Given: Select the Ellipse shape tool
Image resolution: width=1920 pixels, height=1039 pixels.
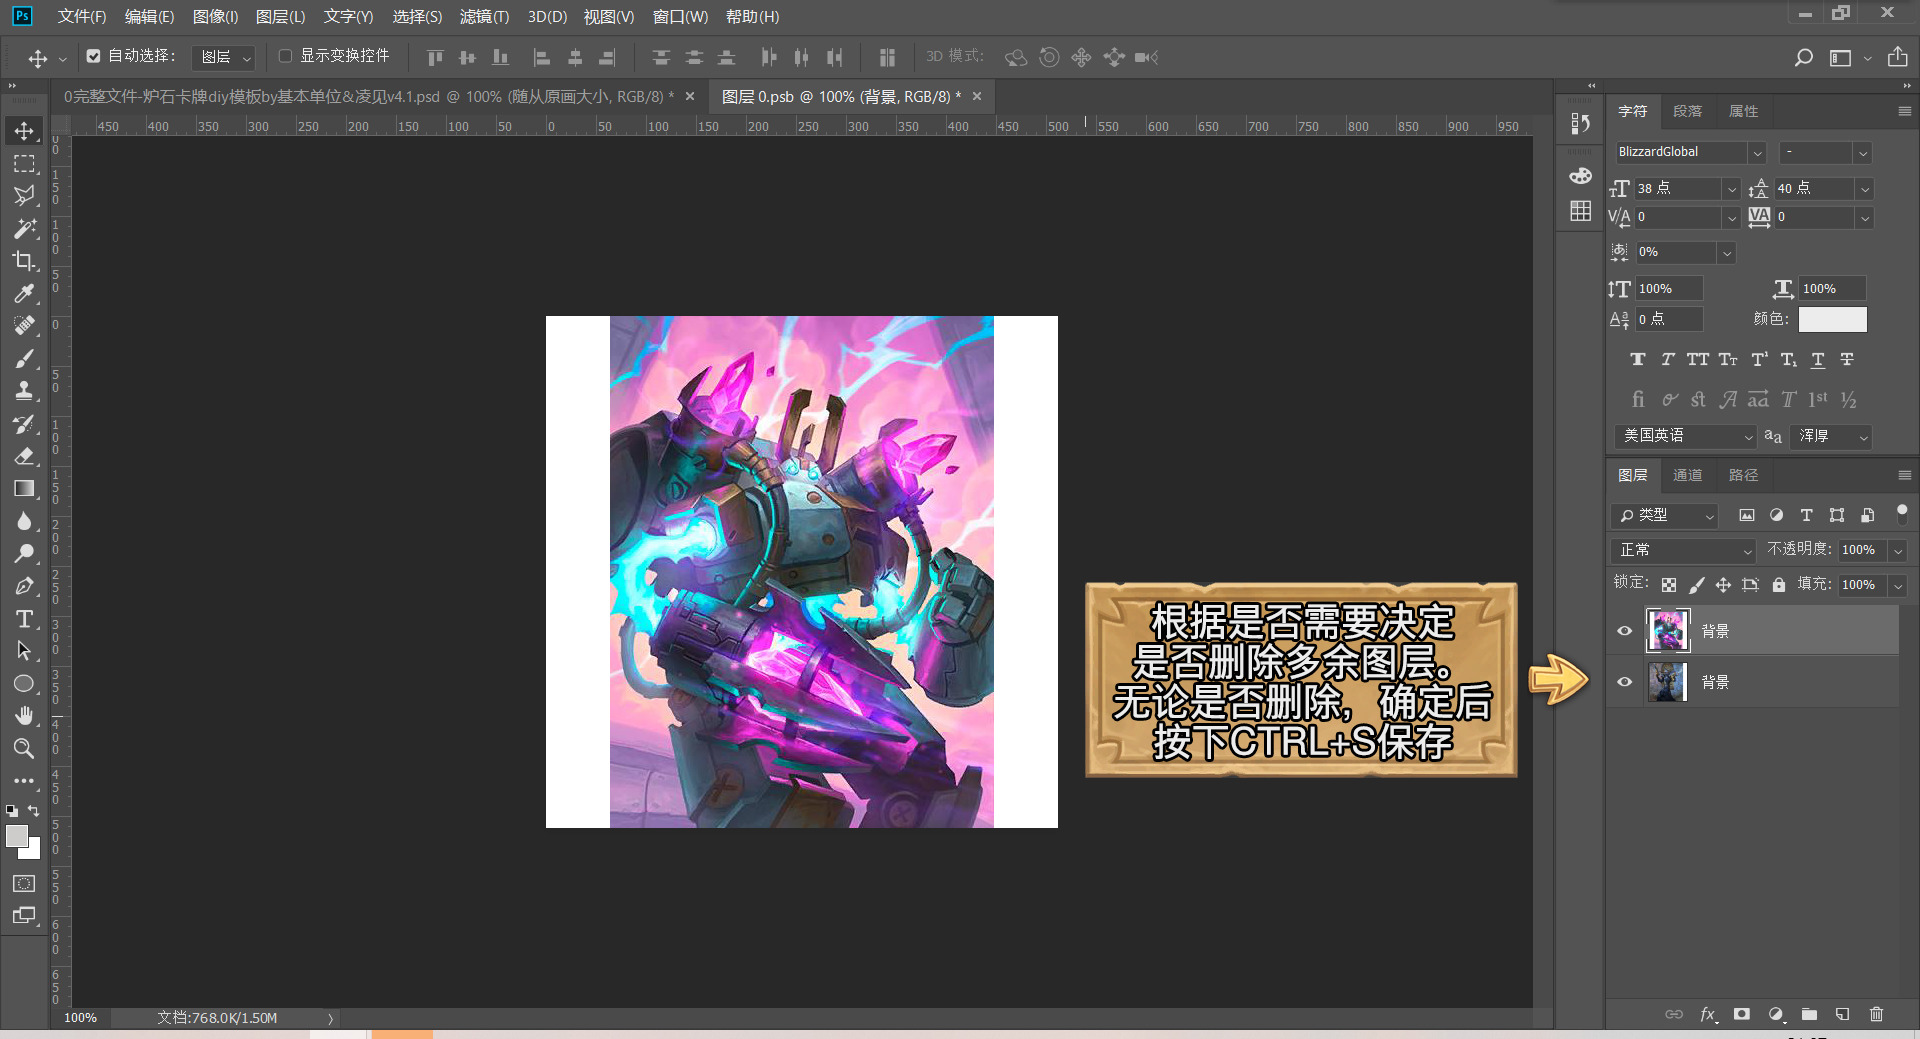Looking at the screenshot, I should [24, 684].
